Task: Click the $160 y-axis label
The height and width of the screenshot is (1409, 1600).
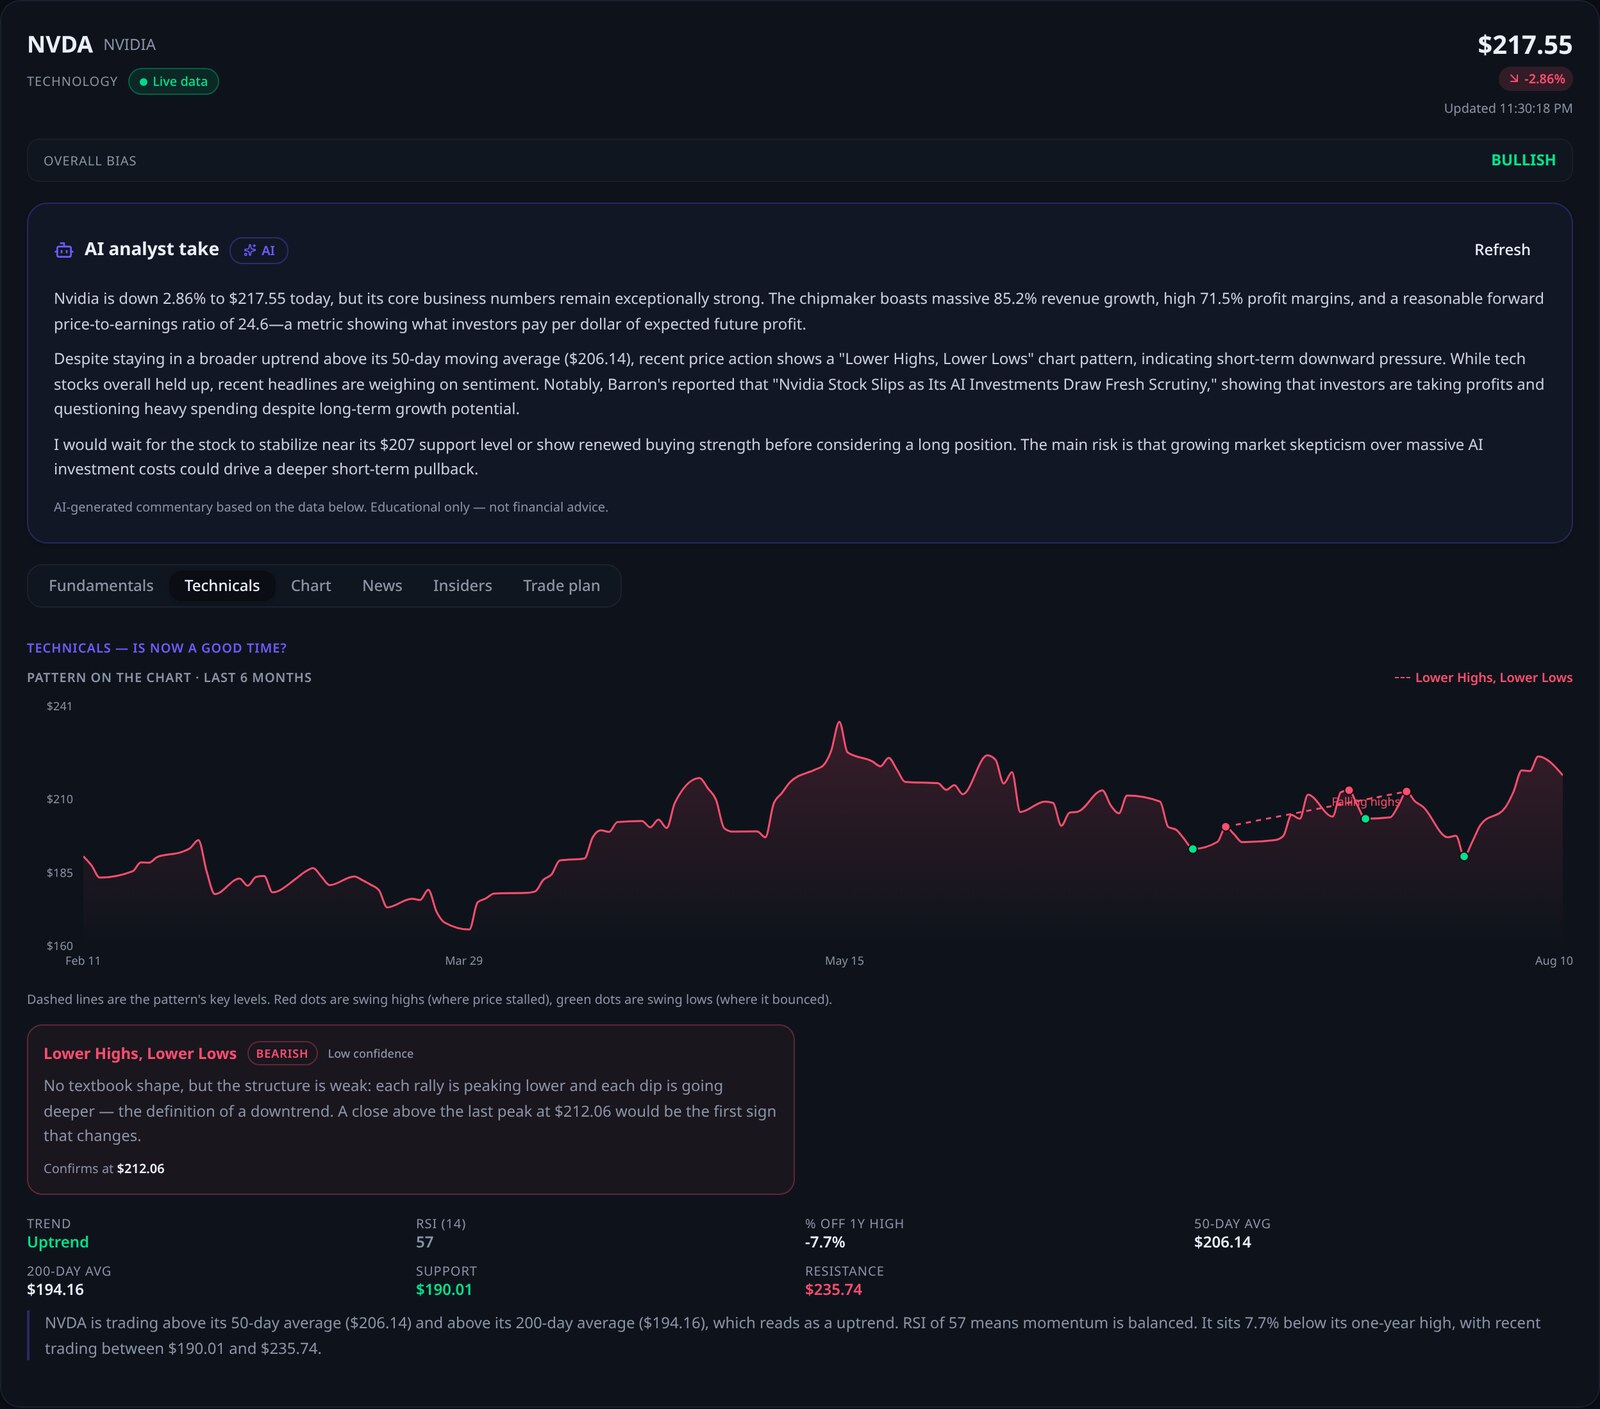Action: pyautogui.click(x=59, y=946)
